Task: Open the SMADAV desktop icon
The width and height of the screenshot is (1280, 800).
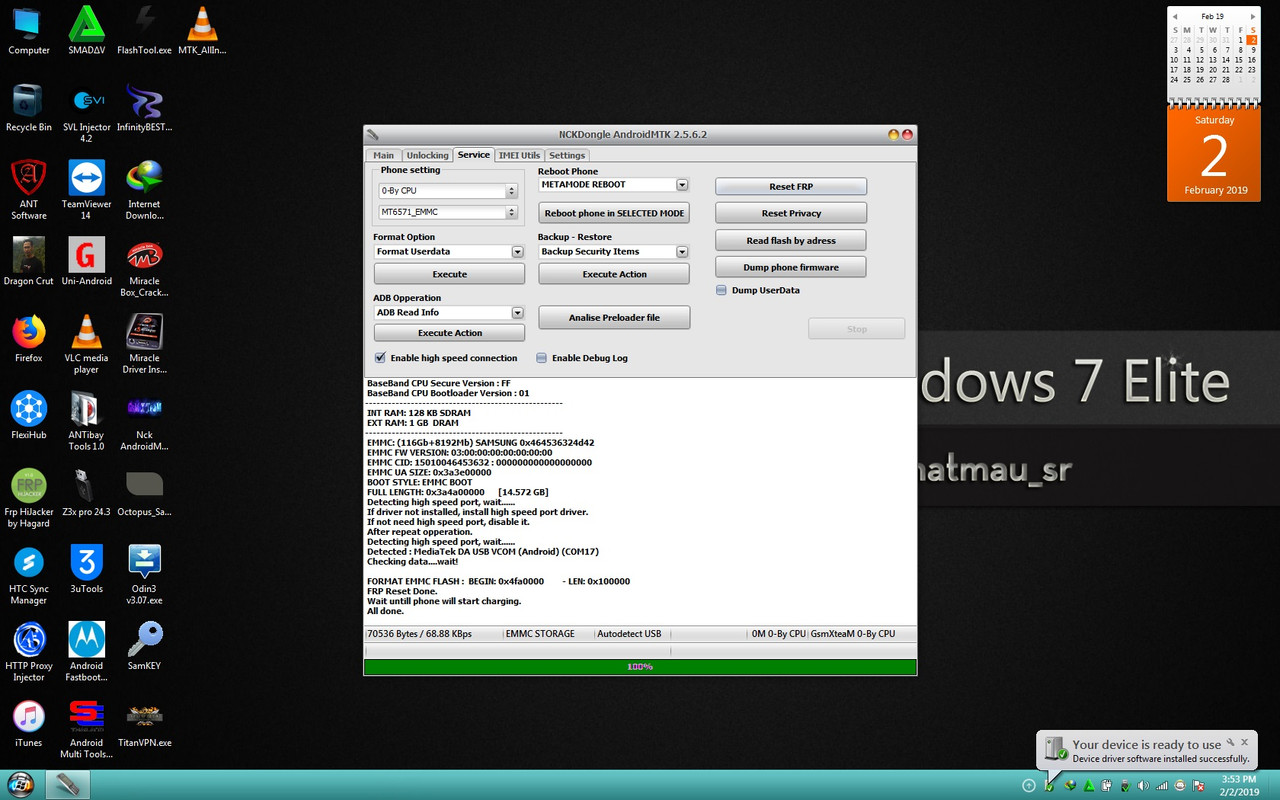Action: (x=86, y=30)
